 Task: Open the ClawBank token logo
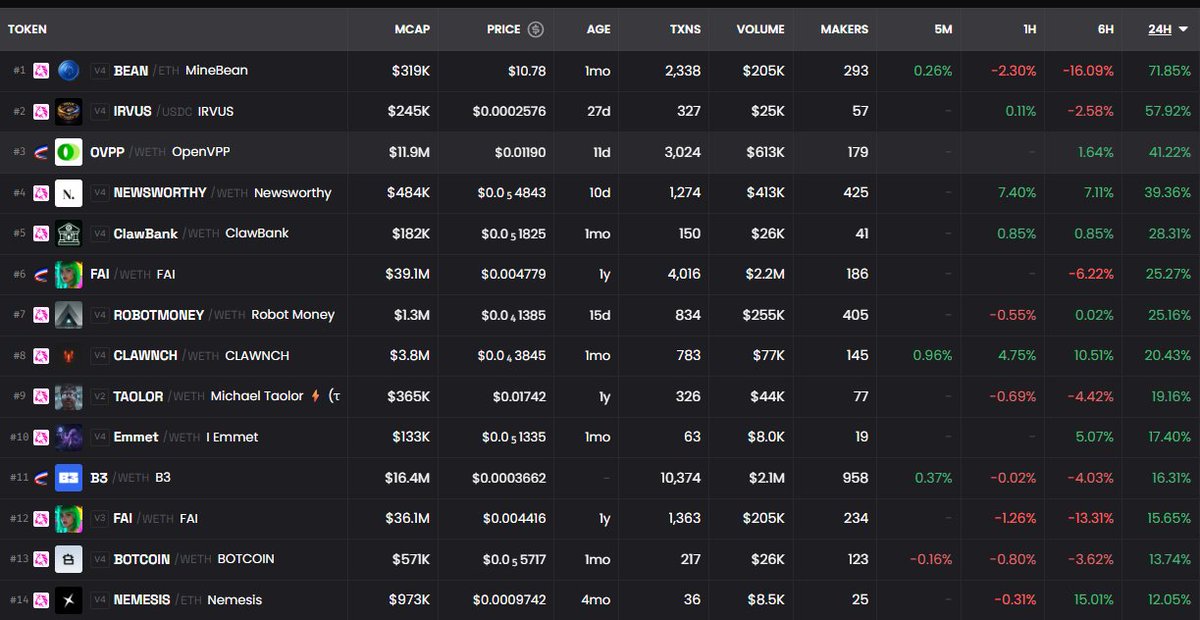(68, 233)
